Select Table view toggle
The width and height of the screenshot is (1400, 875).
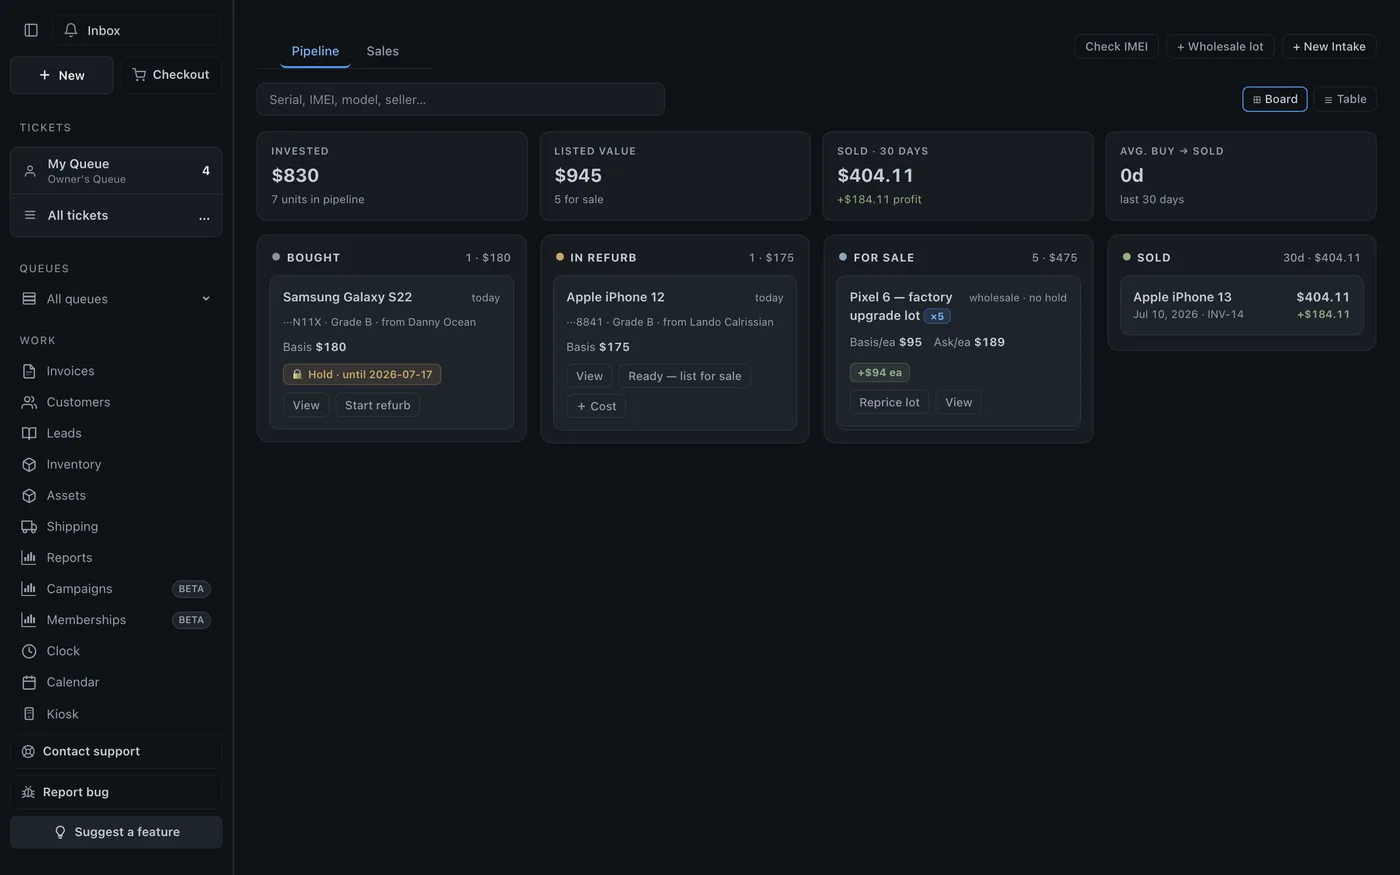[x=1345, y=99]
